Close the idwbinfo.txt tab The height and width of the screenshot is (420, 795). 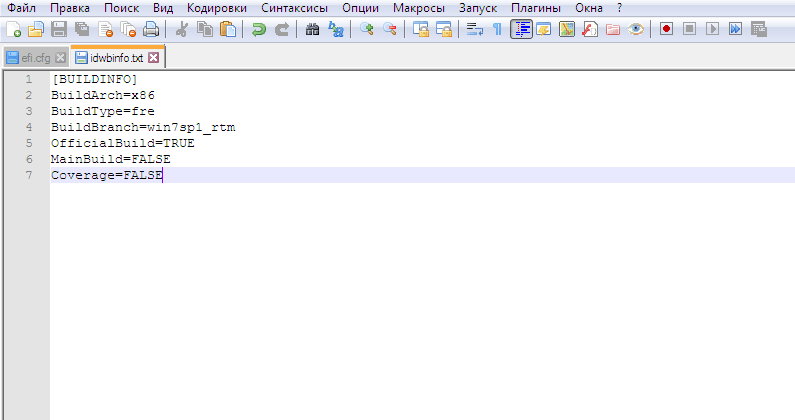coord(154,58)
